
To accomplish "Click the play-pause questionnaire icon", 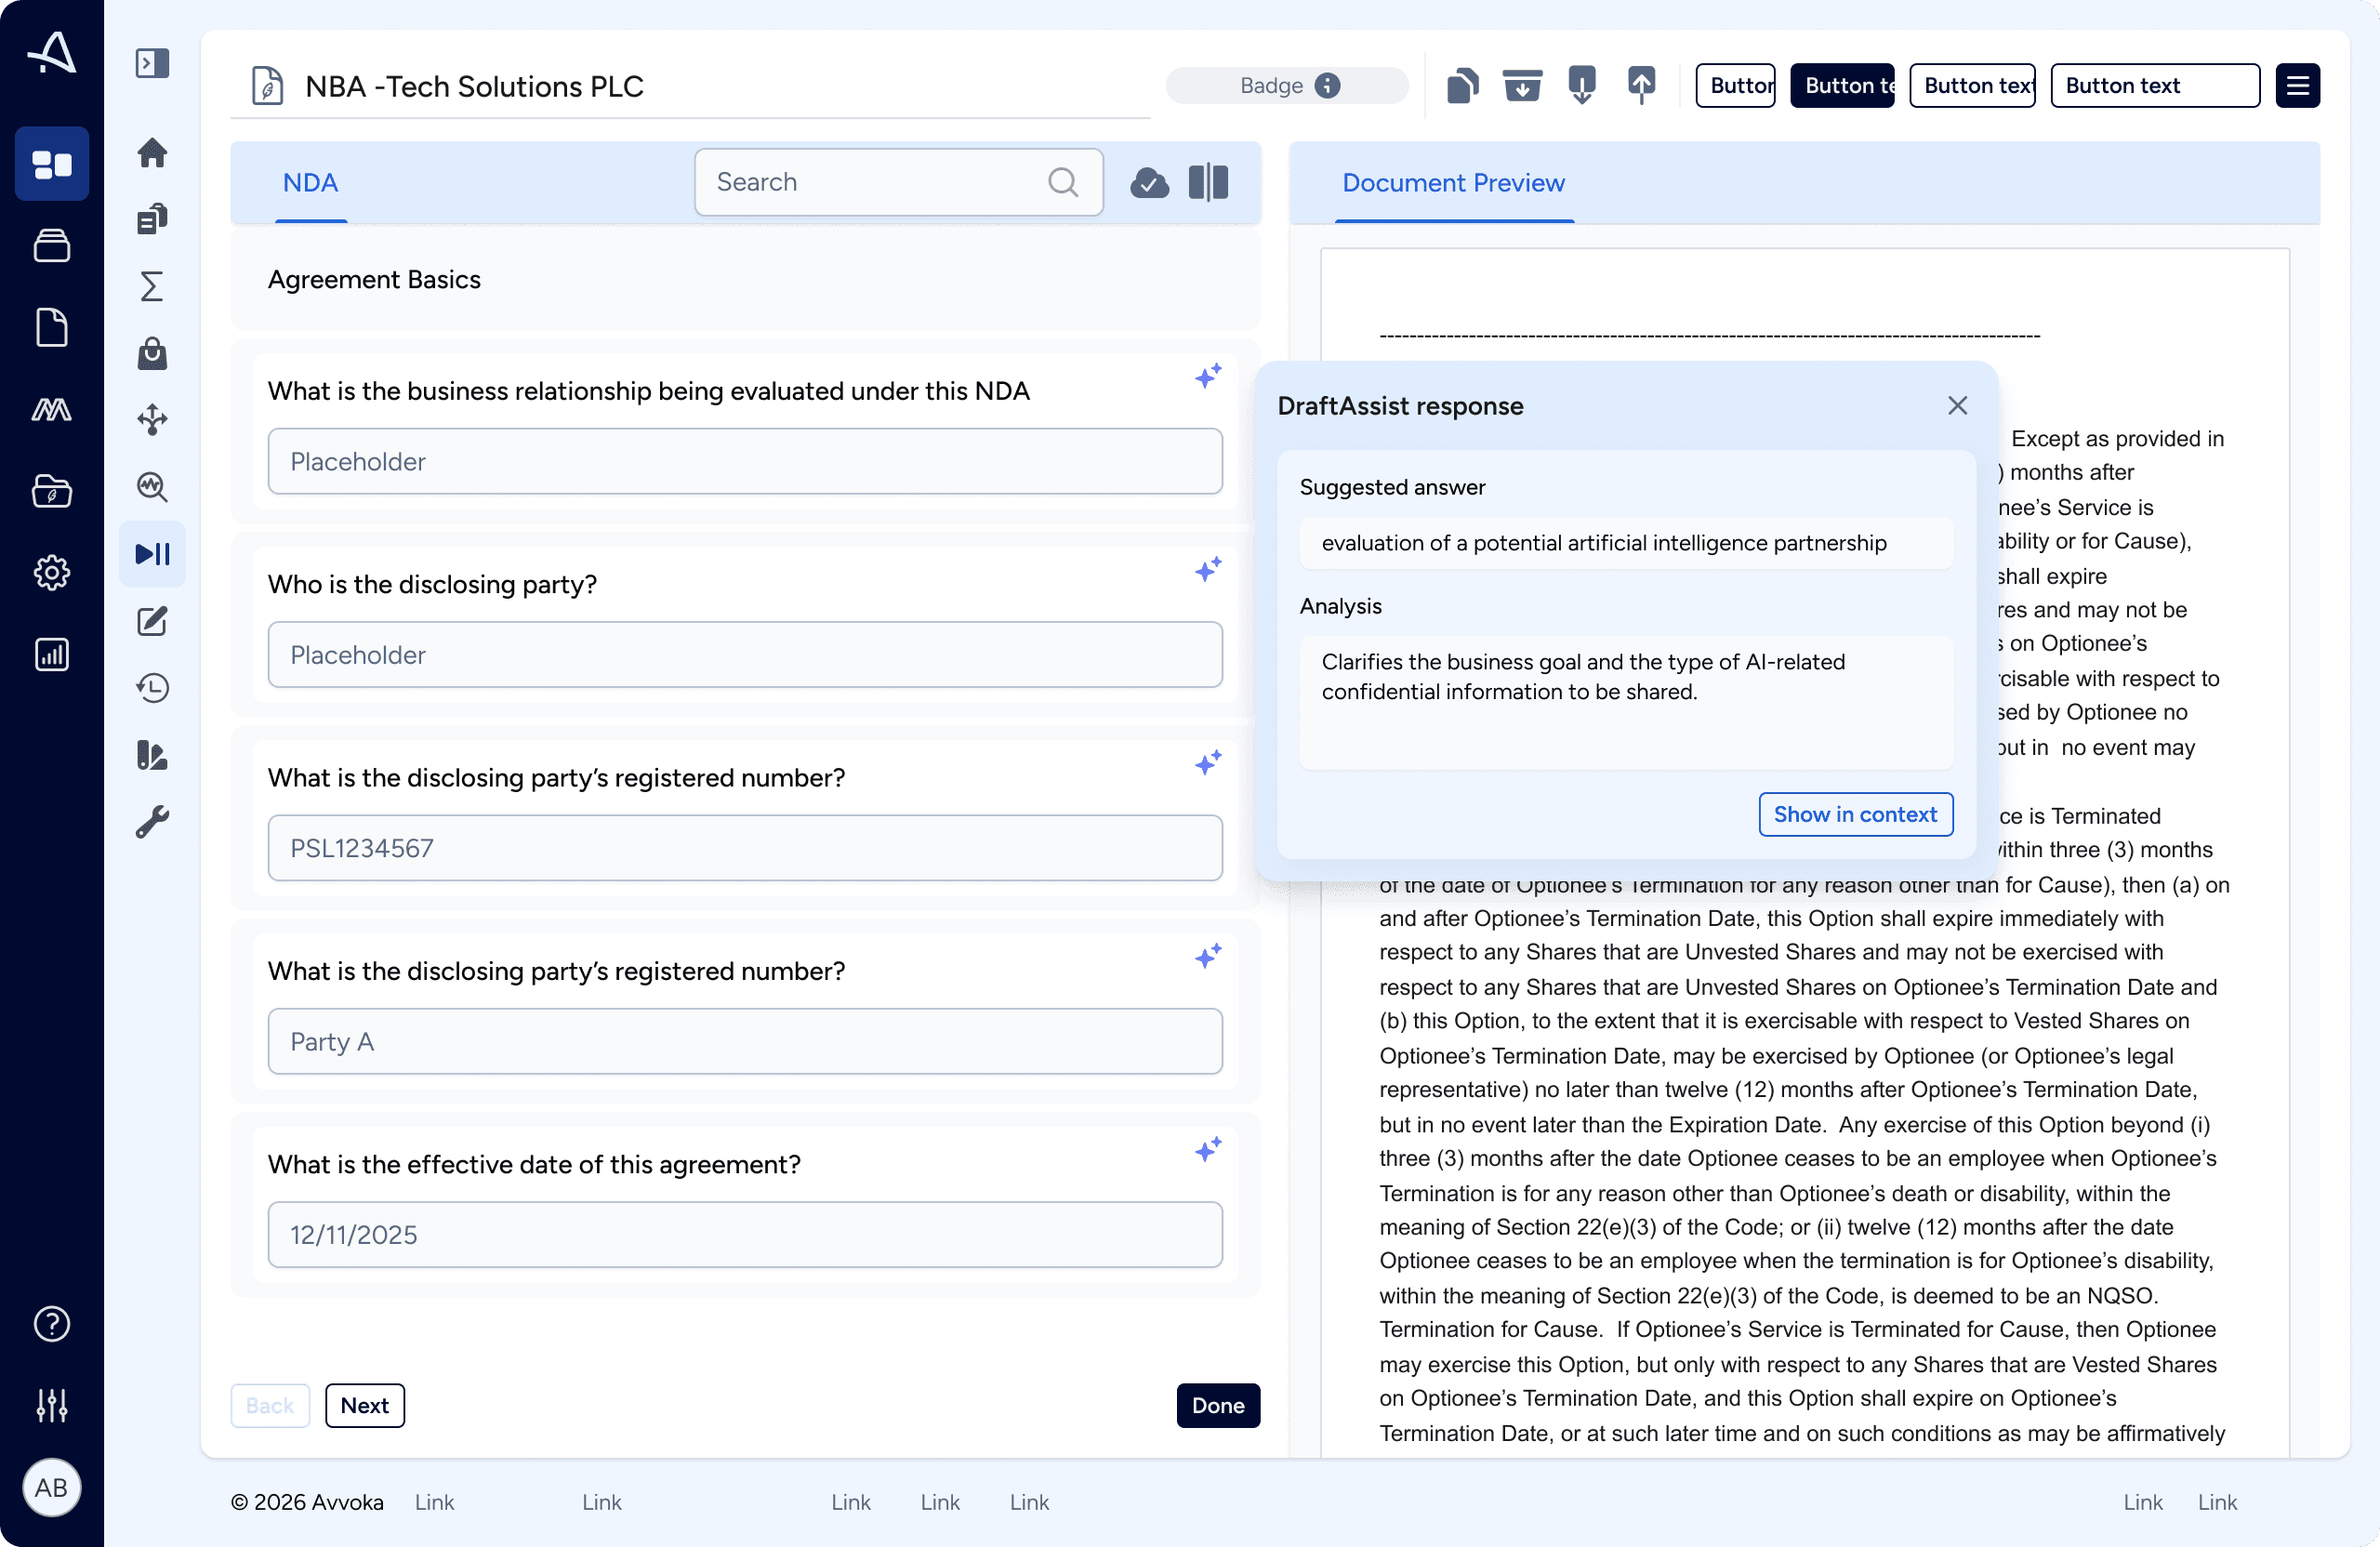I will tap(152, 554).
